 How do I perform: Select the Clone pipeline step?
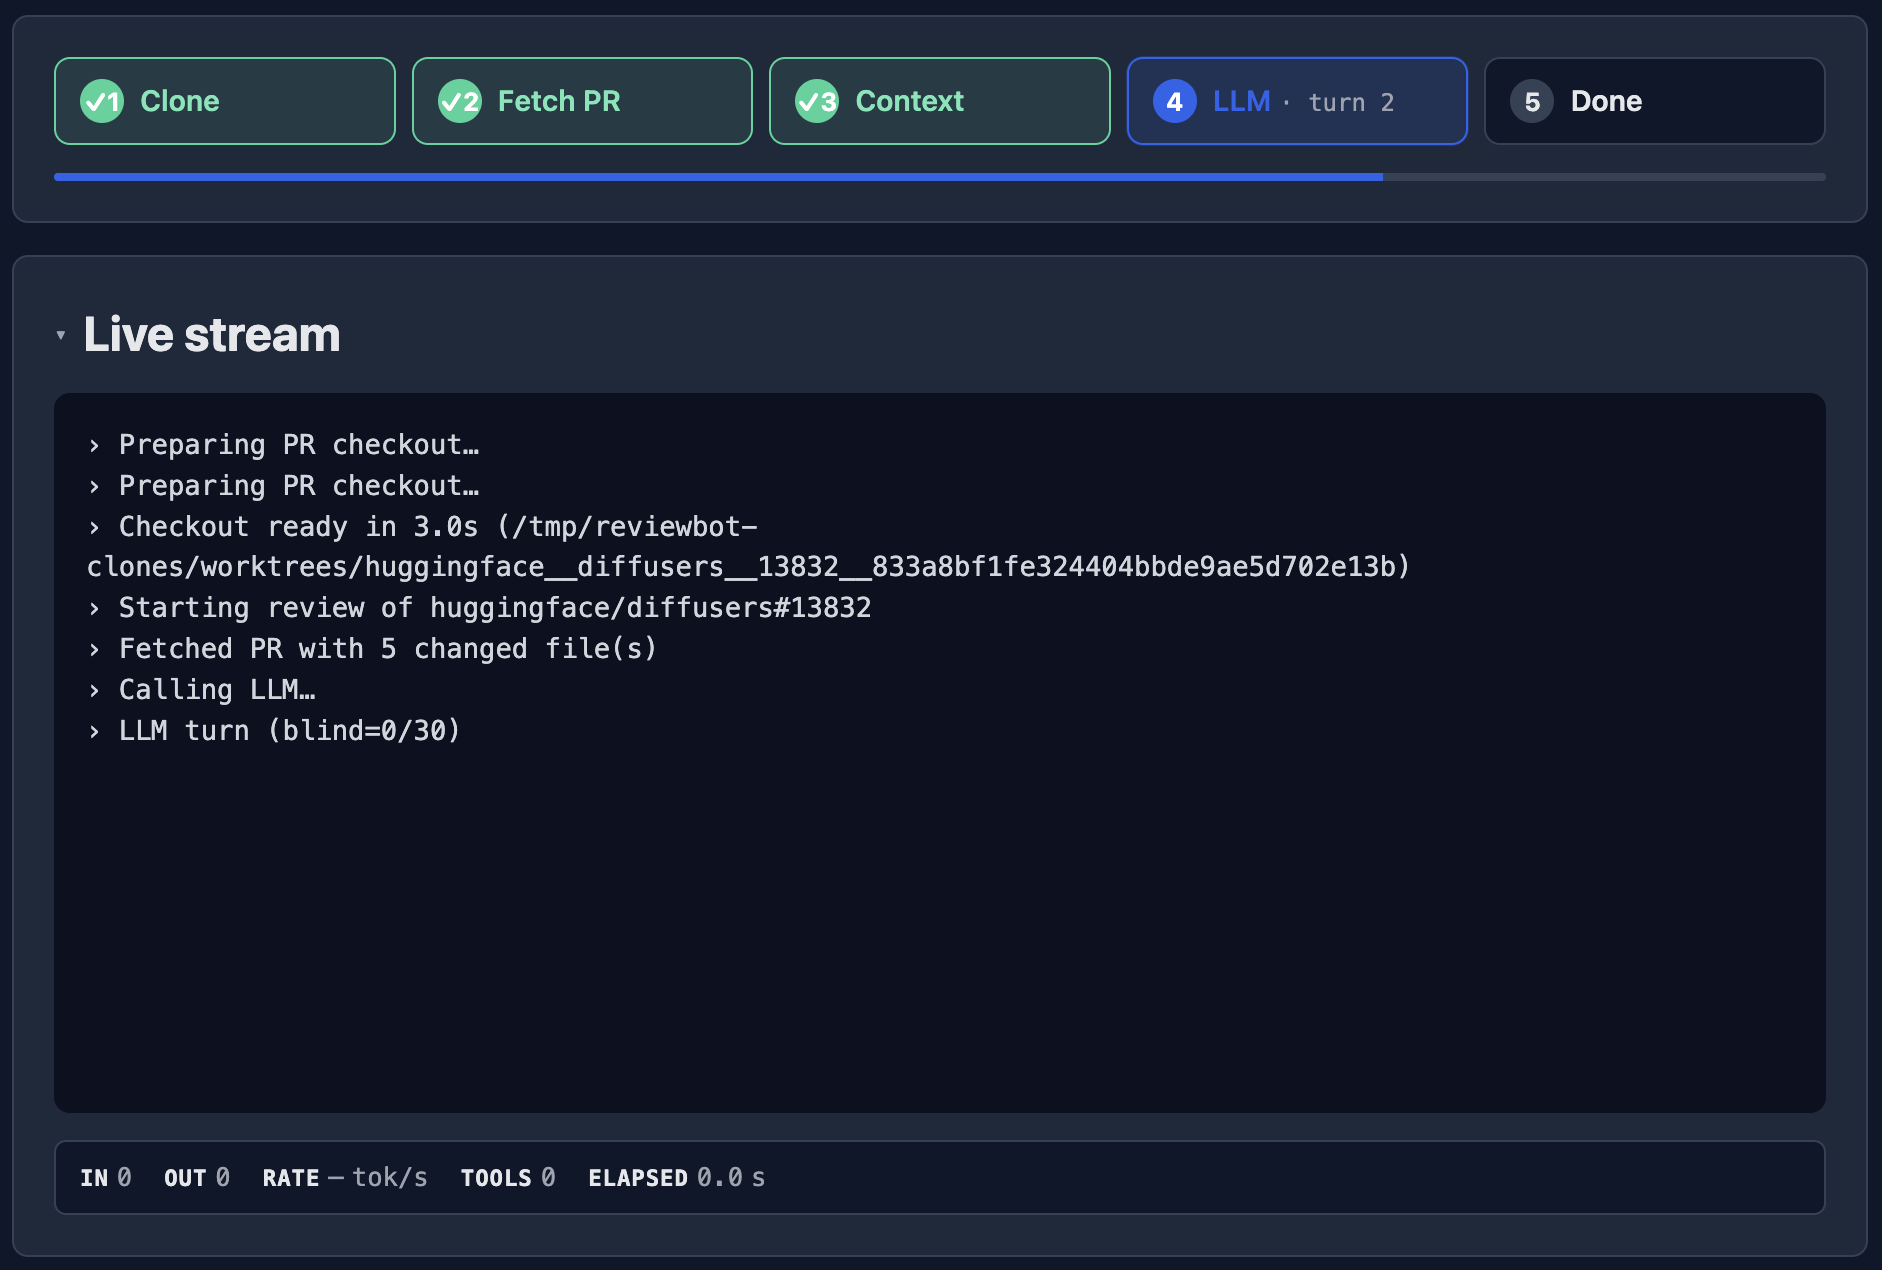click(225, 101)
